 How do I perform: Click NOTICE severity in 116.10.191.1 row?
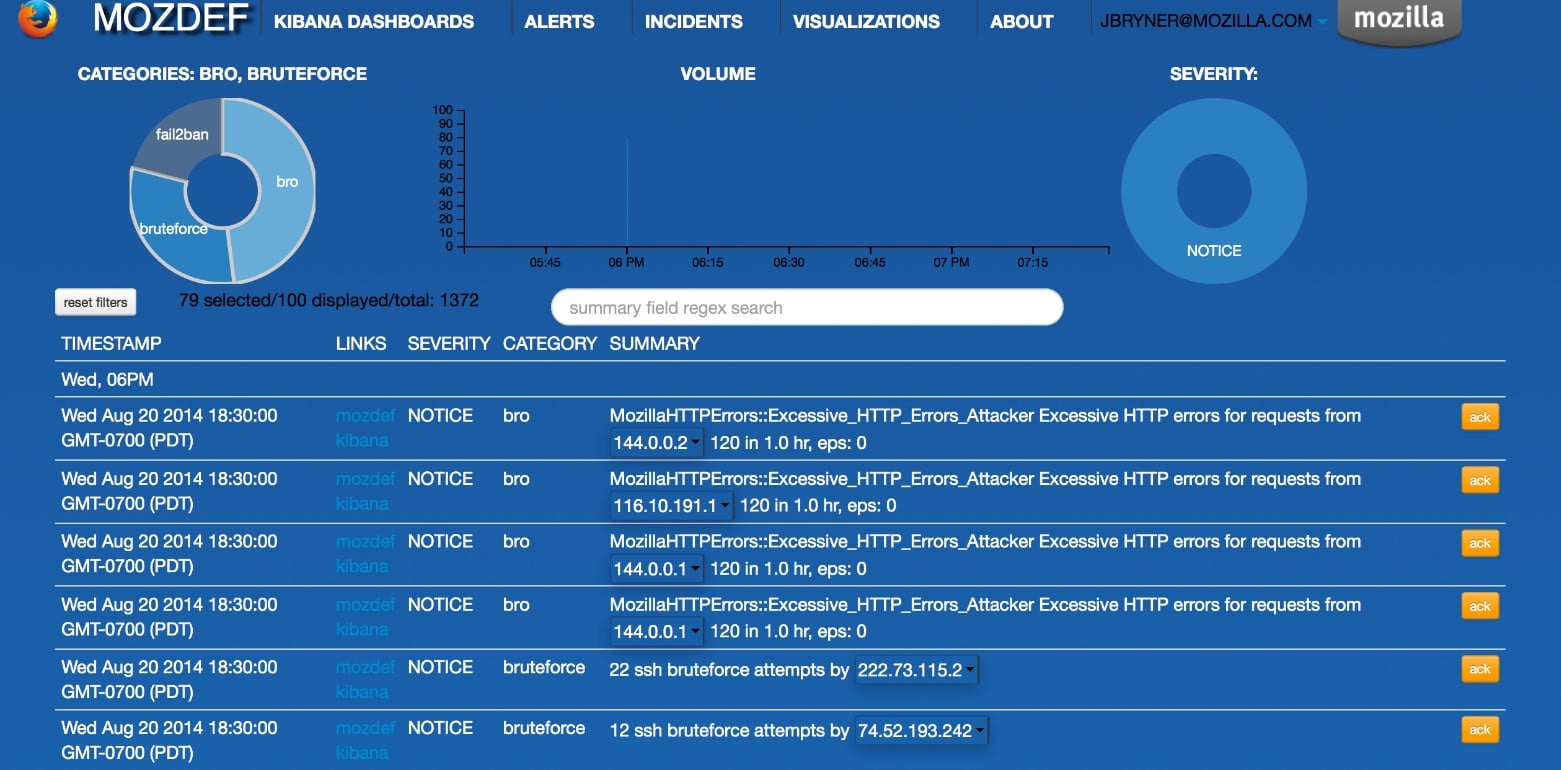click(x=440, y=479)
